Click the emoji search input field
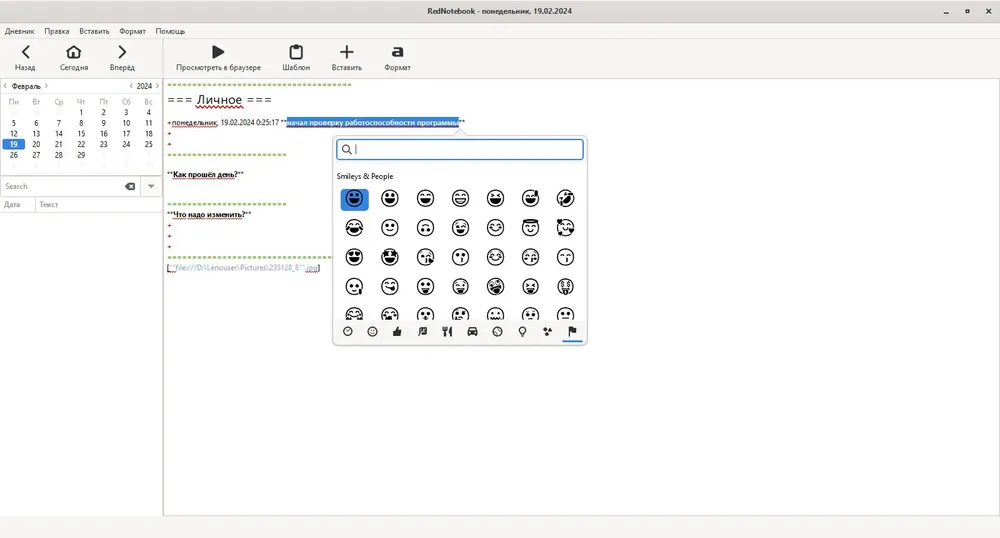This screenshot has height=538, width=1000. [x=460, y=149]
